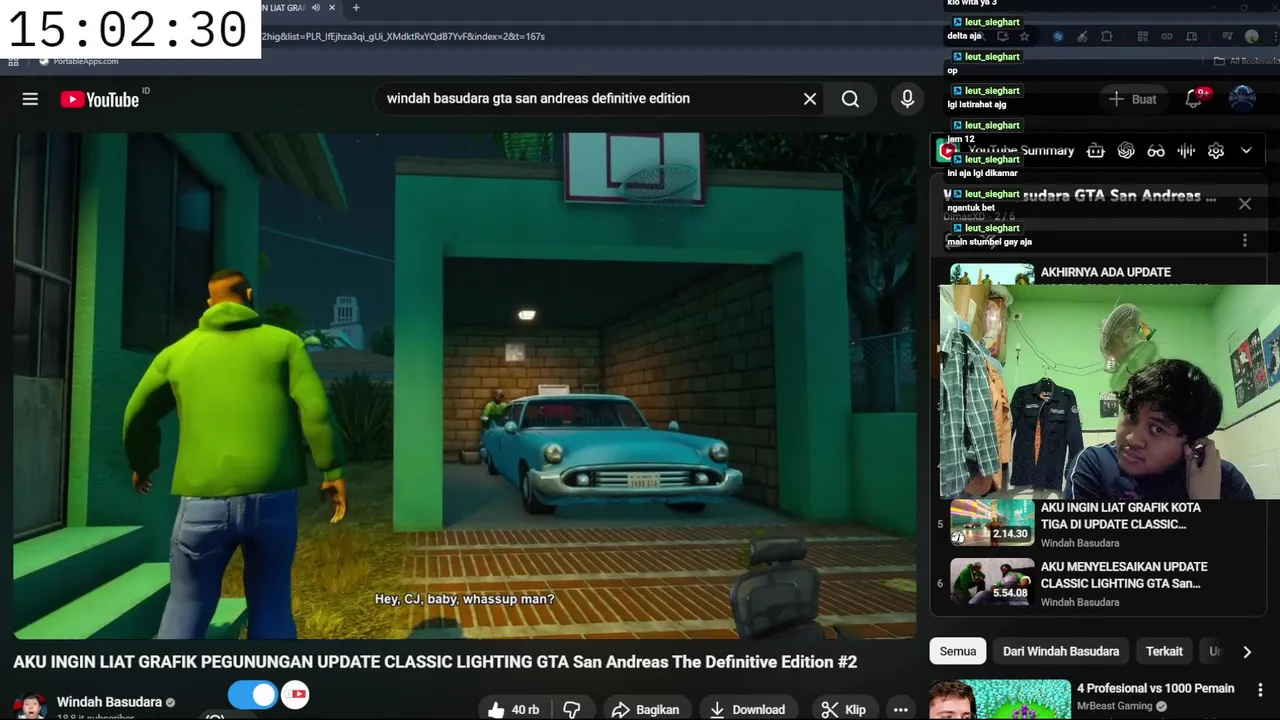Click the browser address bar URL
This screenshot has height=720, width=1280.
tap(404, 36)
